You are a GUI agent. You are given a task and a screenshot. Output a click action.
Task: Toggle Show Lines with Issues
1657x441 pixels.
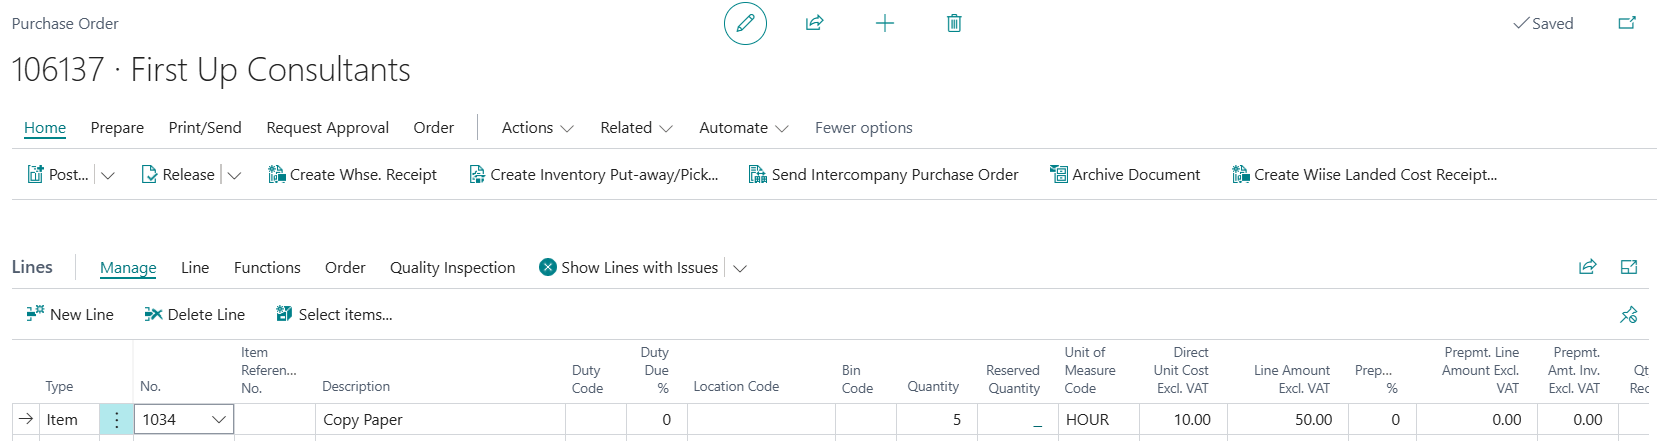coord(628,267)
